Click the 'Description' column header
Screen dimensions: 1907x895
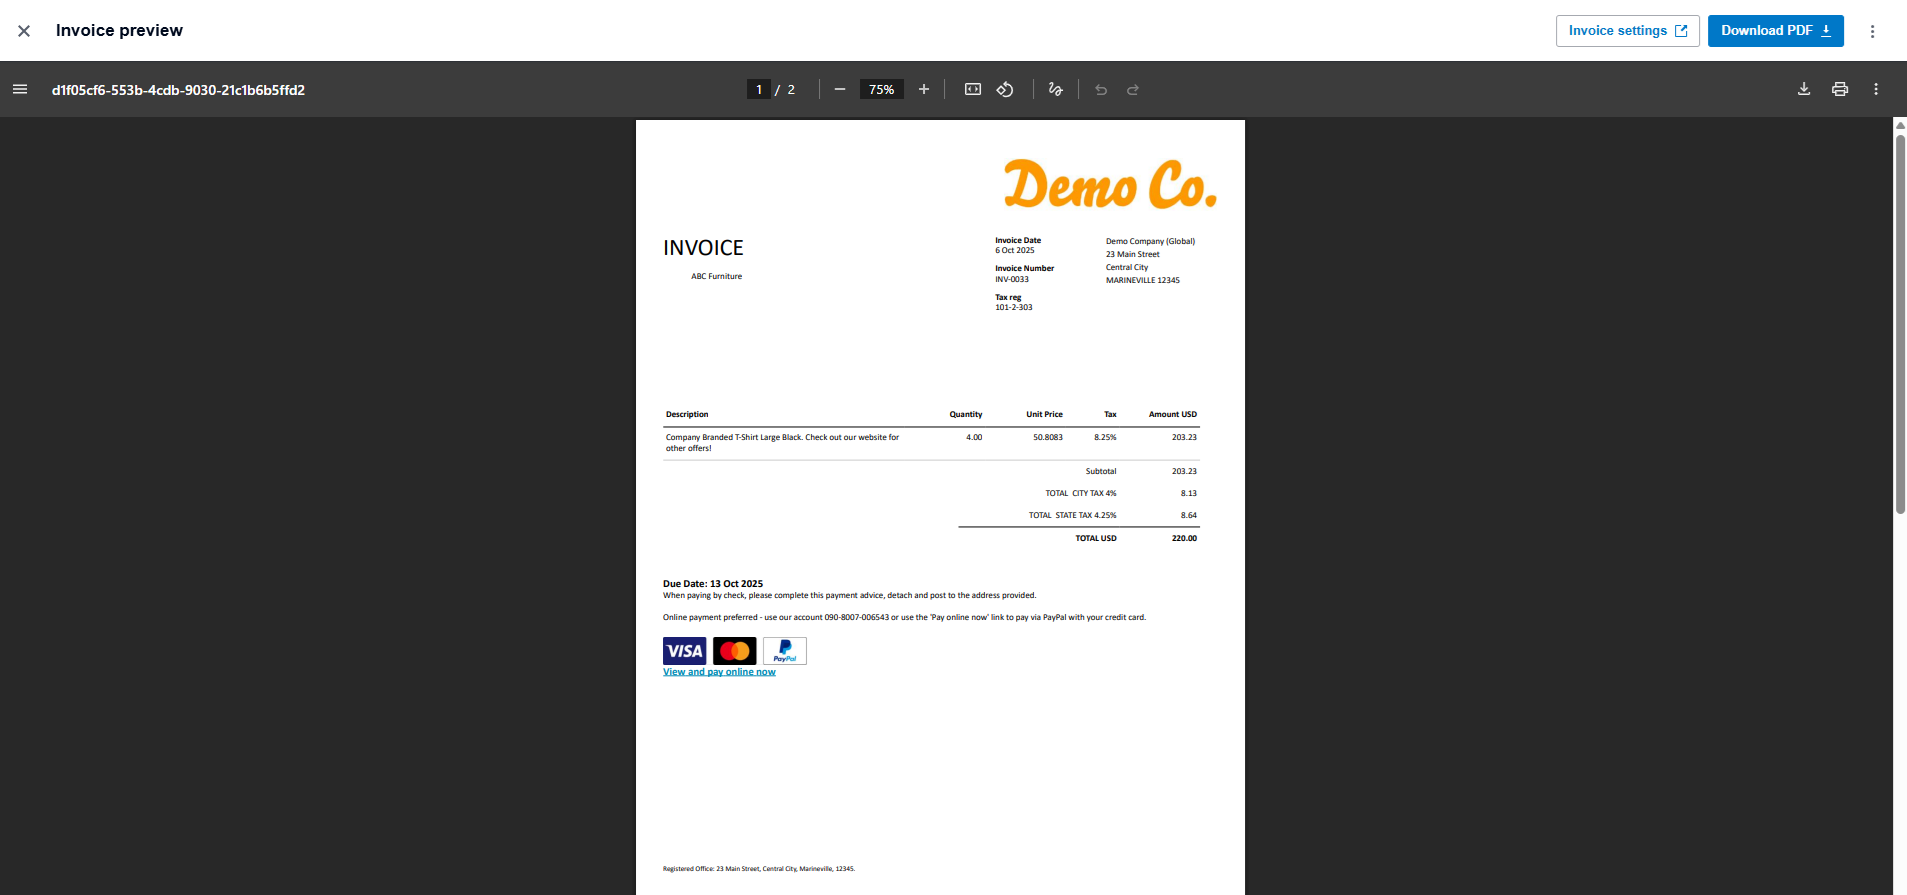pos(687,414)
